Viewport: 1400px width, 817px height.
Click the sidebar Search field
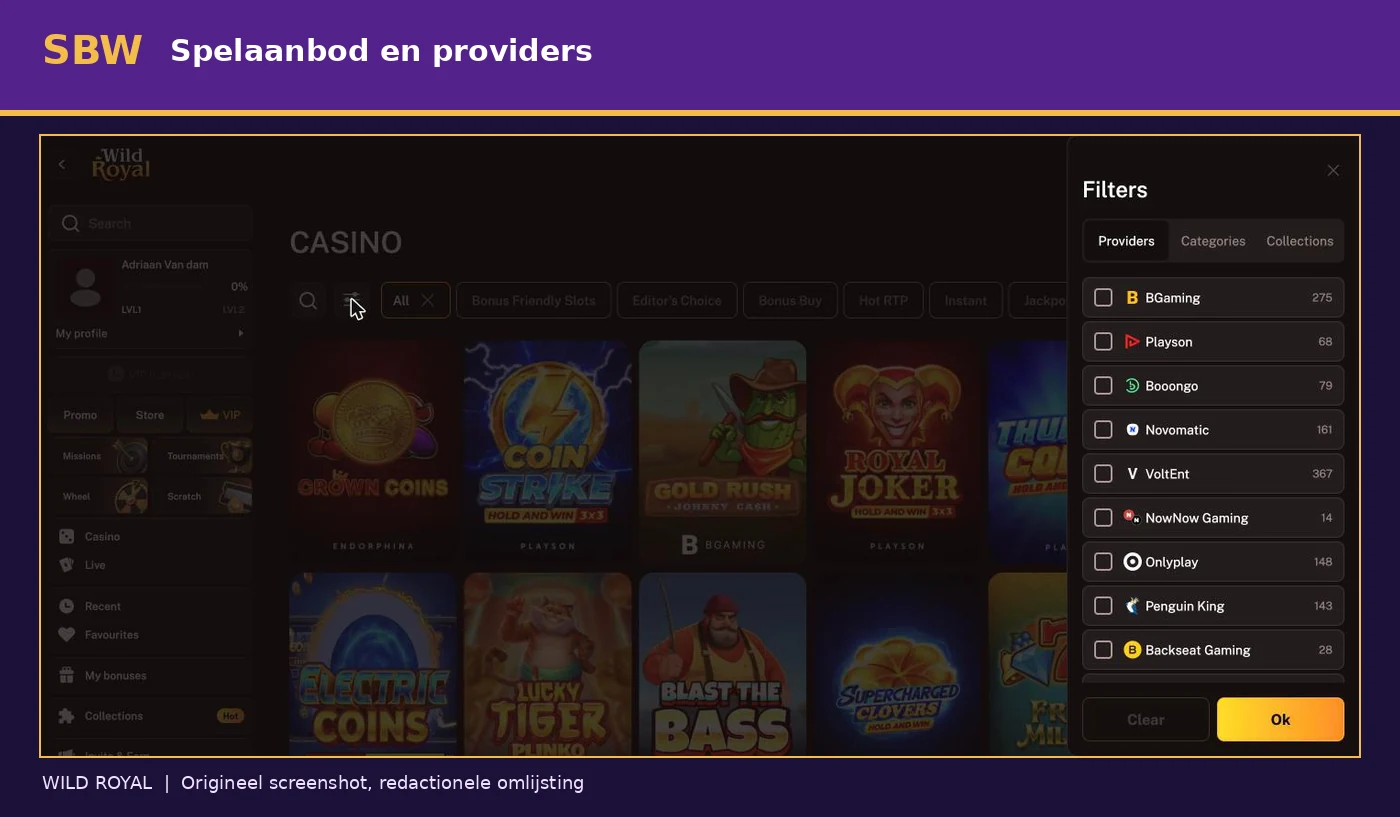click(x=152, y=223)
